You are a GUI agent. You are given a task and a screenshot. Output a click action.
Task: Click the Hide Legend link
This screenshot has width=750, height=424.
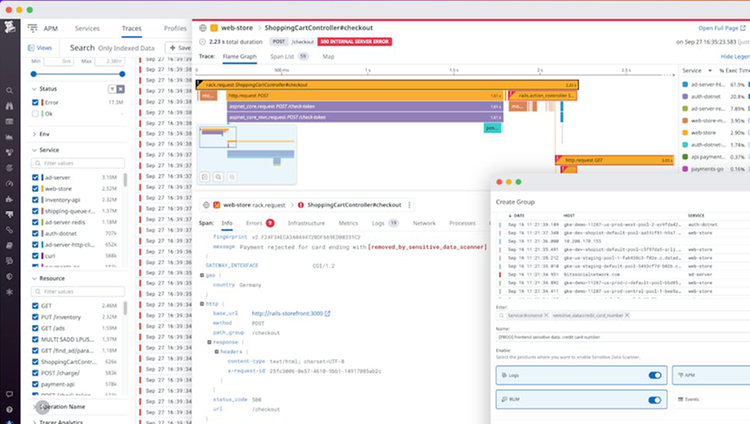click(735, 56)
